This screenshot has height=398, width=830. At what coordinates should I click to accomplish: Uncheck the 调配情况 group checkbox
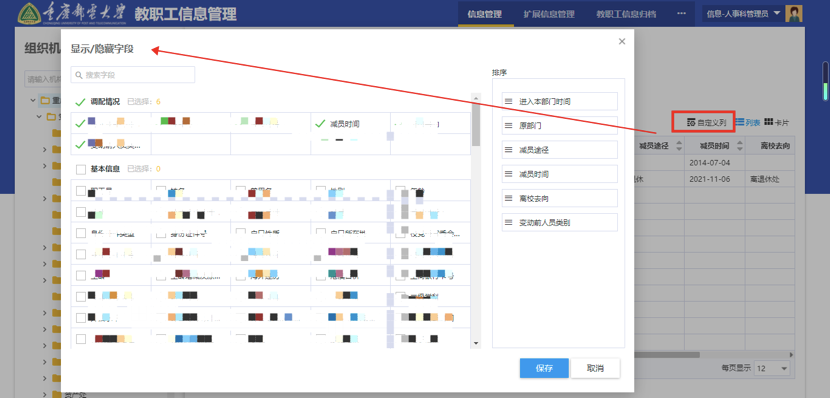click(80, 102)
